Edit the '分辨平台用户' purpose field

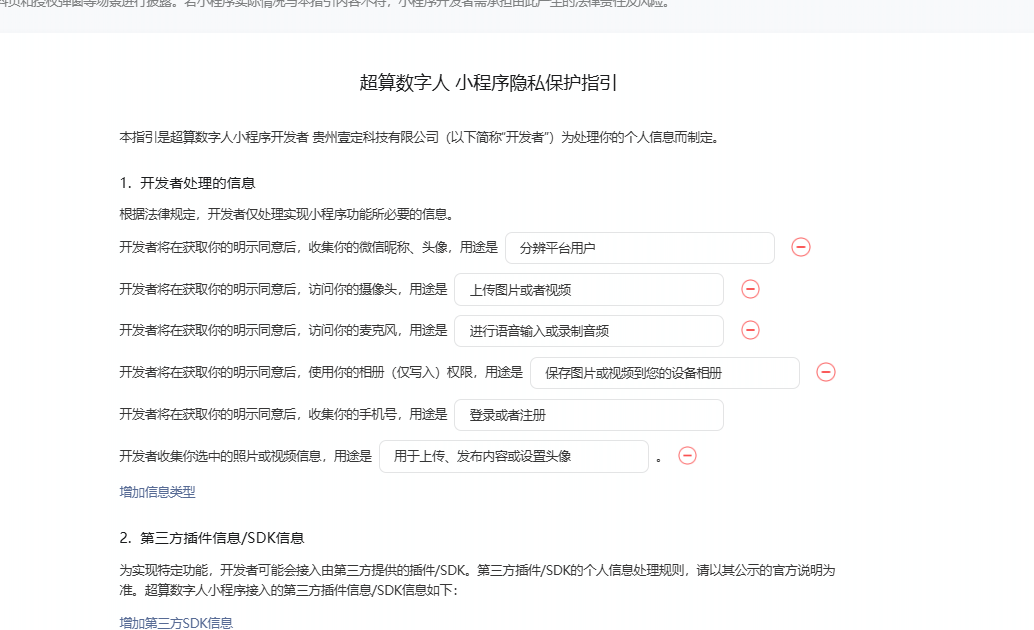640,248
